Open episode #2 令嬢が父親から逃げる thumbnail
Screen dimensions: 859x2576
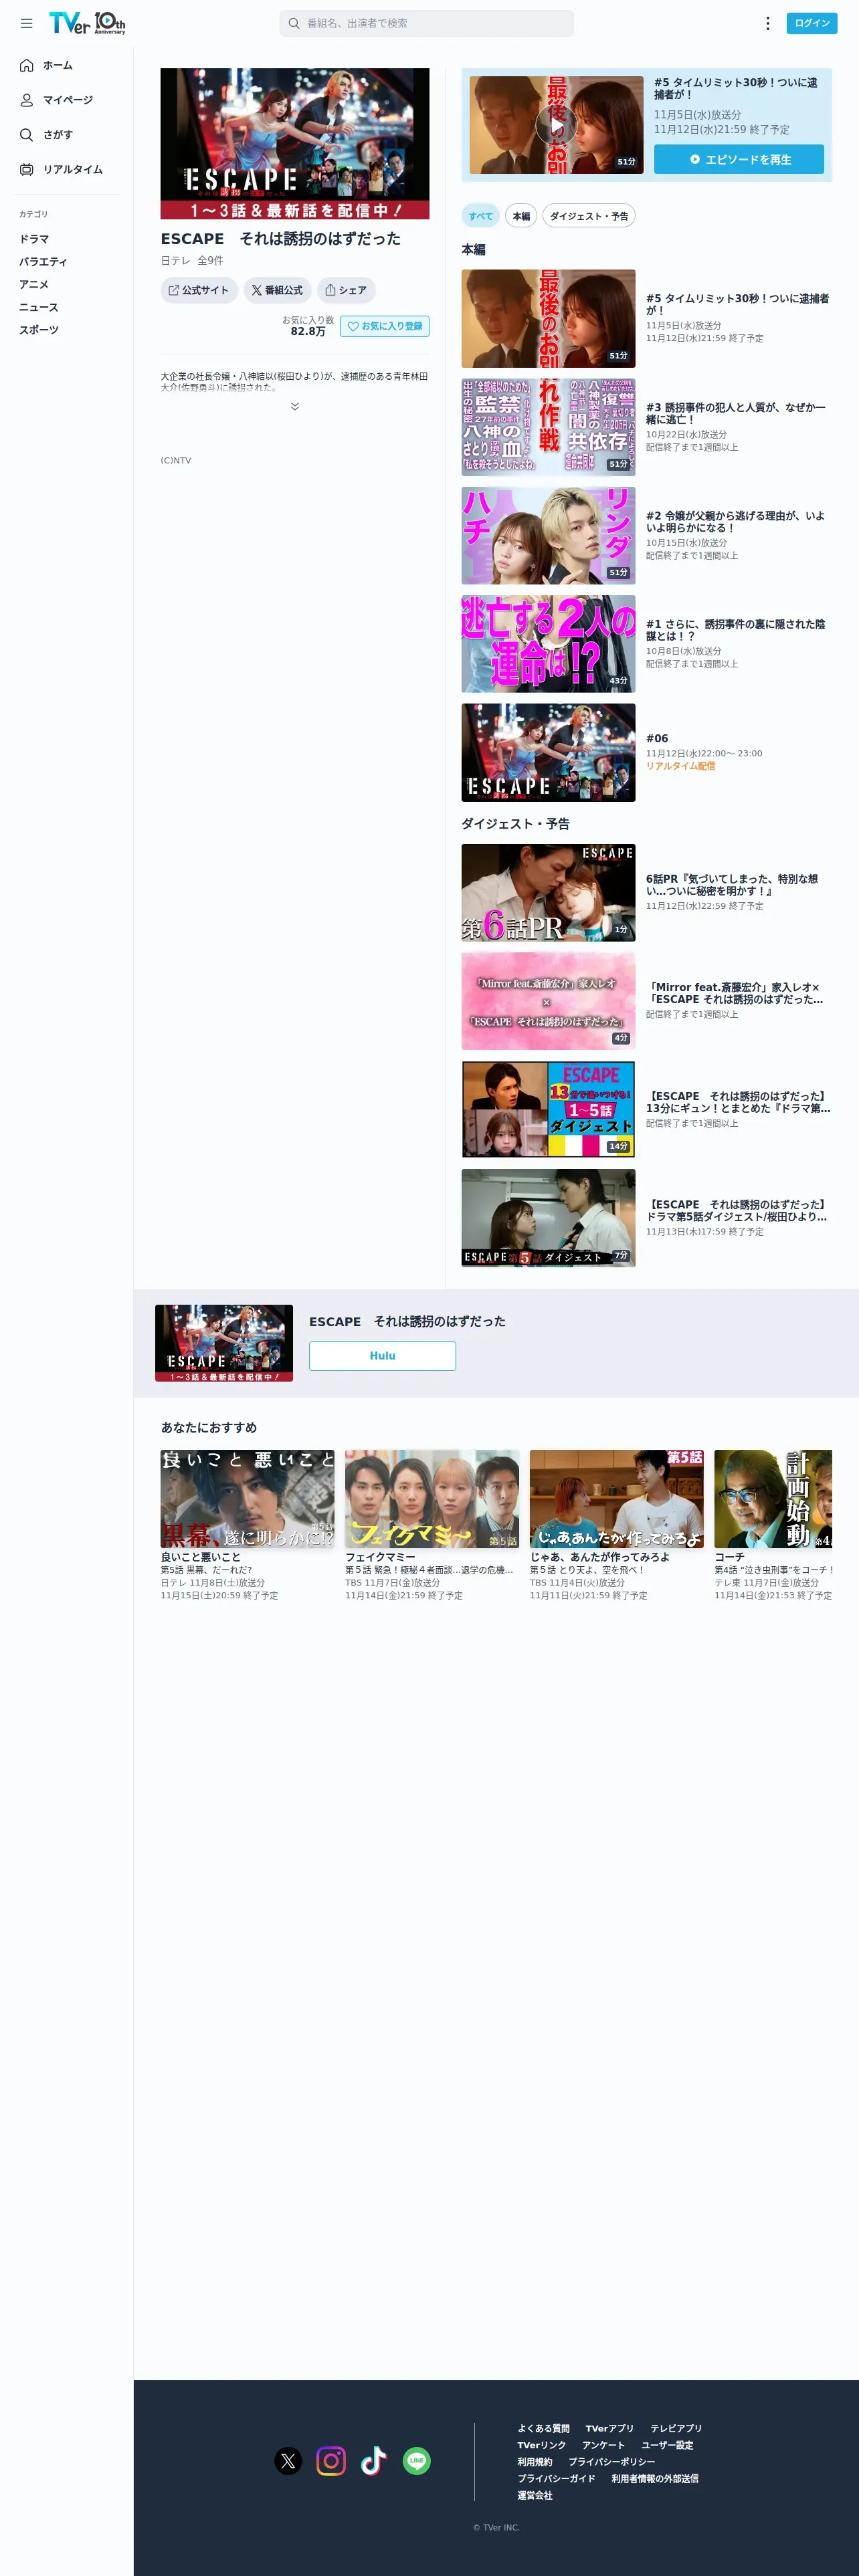click(548, 535)
